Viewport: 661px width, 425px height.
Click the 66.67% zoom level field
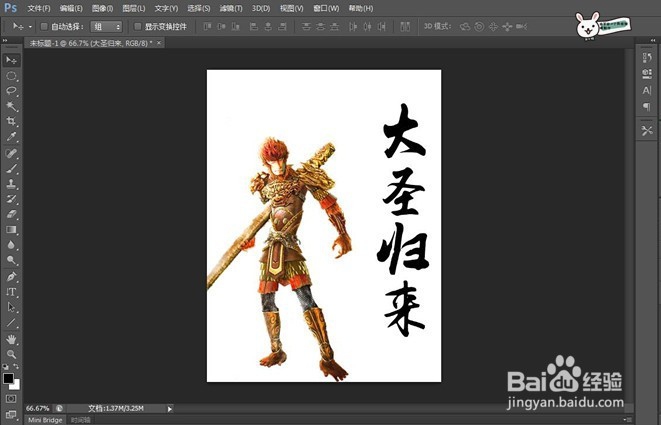pos(38,409)
